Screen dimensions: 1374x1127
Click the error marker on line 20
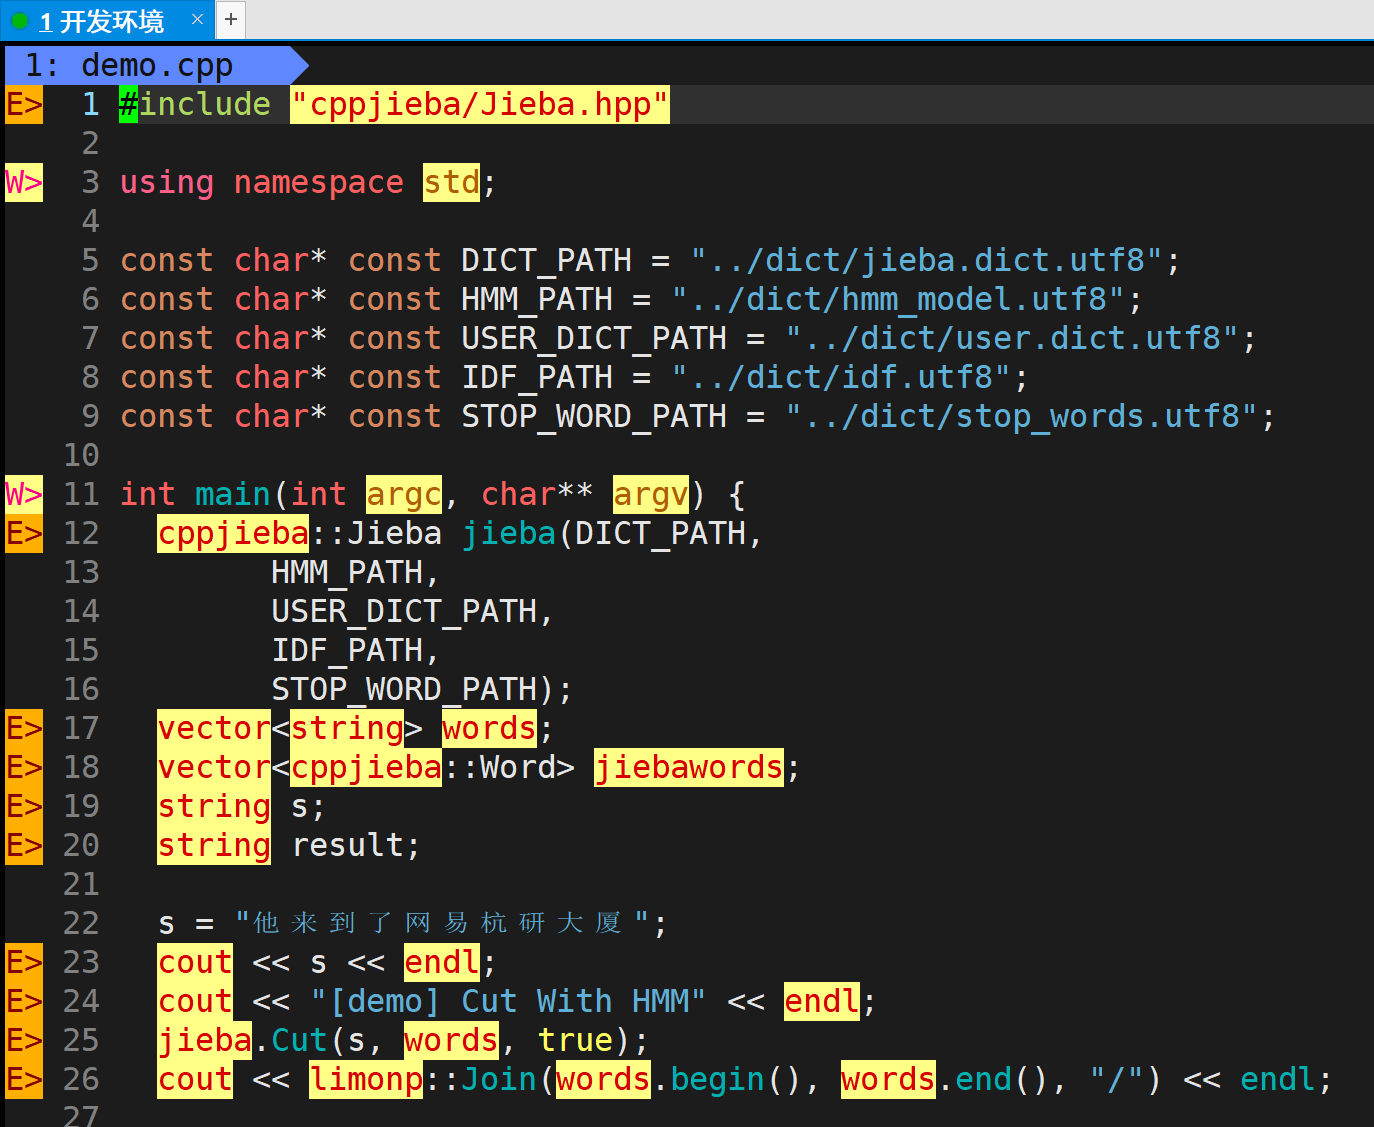pos(24,845)
